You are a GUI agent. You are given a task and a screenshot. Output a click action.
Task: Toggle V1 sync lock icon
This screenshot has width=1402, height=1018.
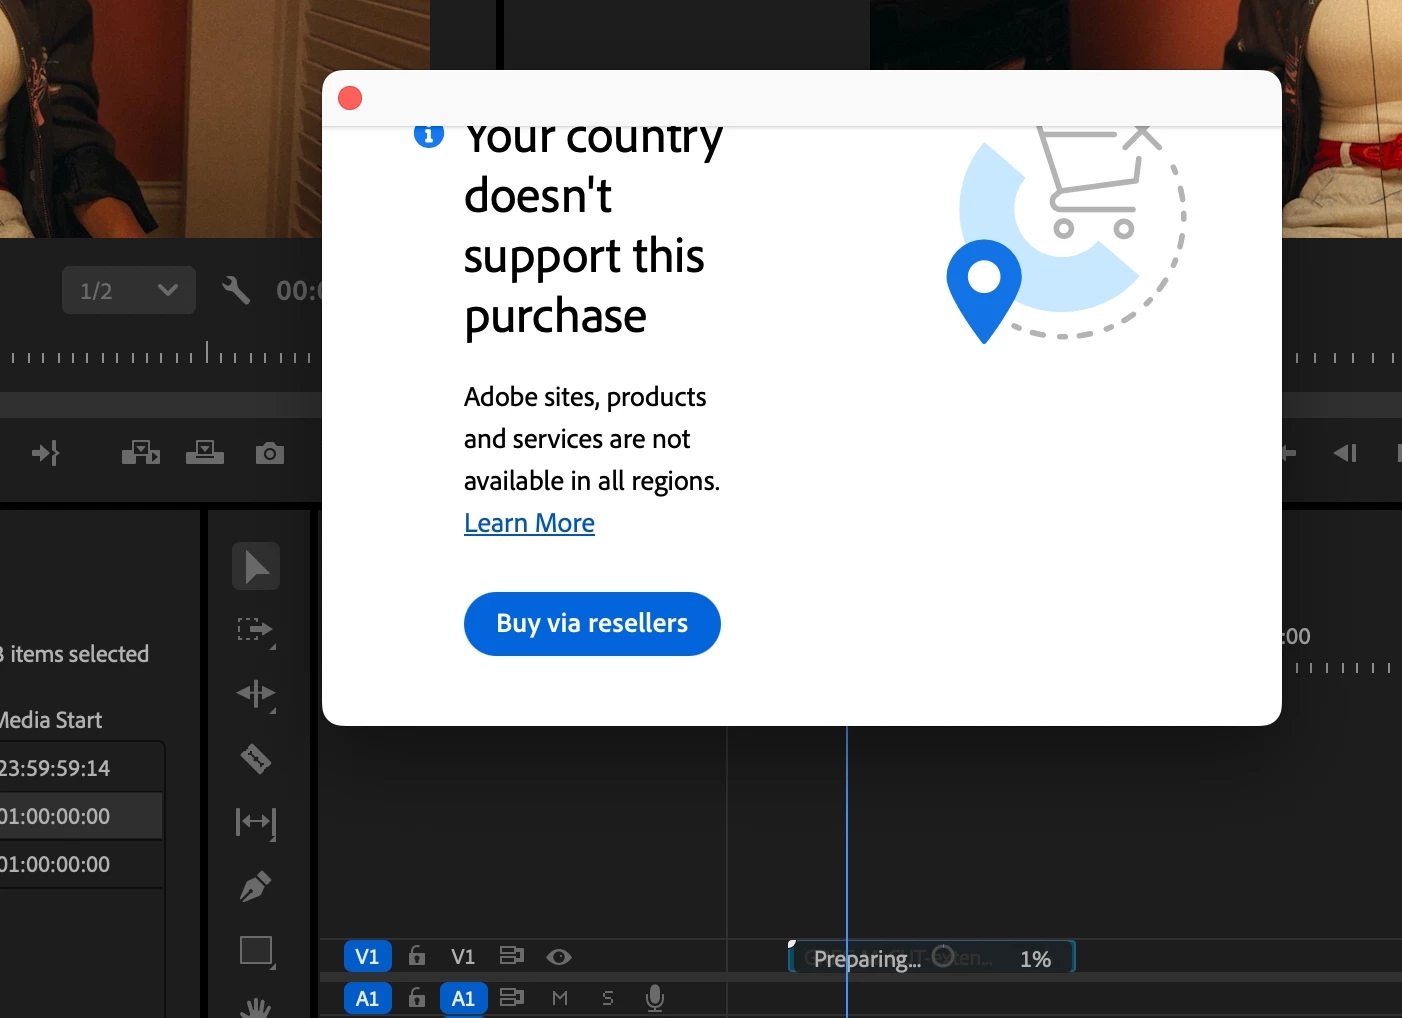(x=512, y=956)
